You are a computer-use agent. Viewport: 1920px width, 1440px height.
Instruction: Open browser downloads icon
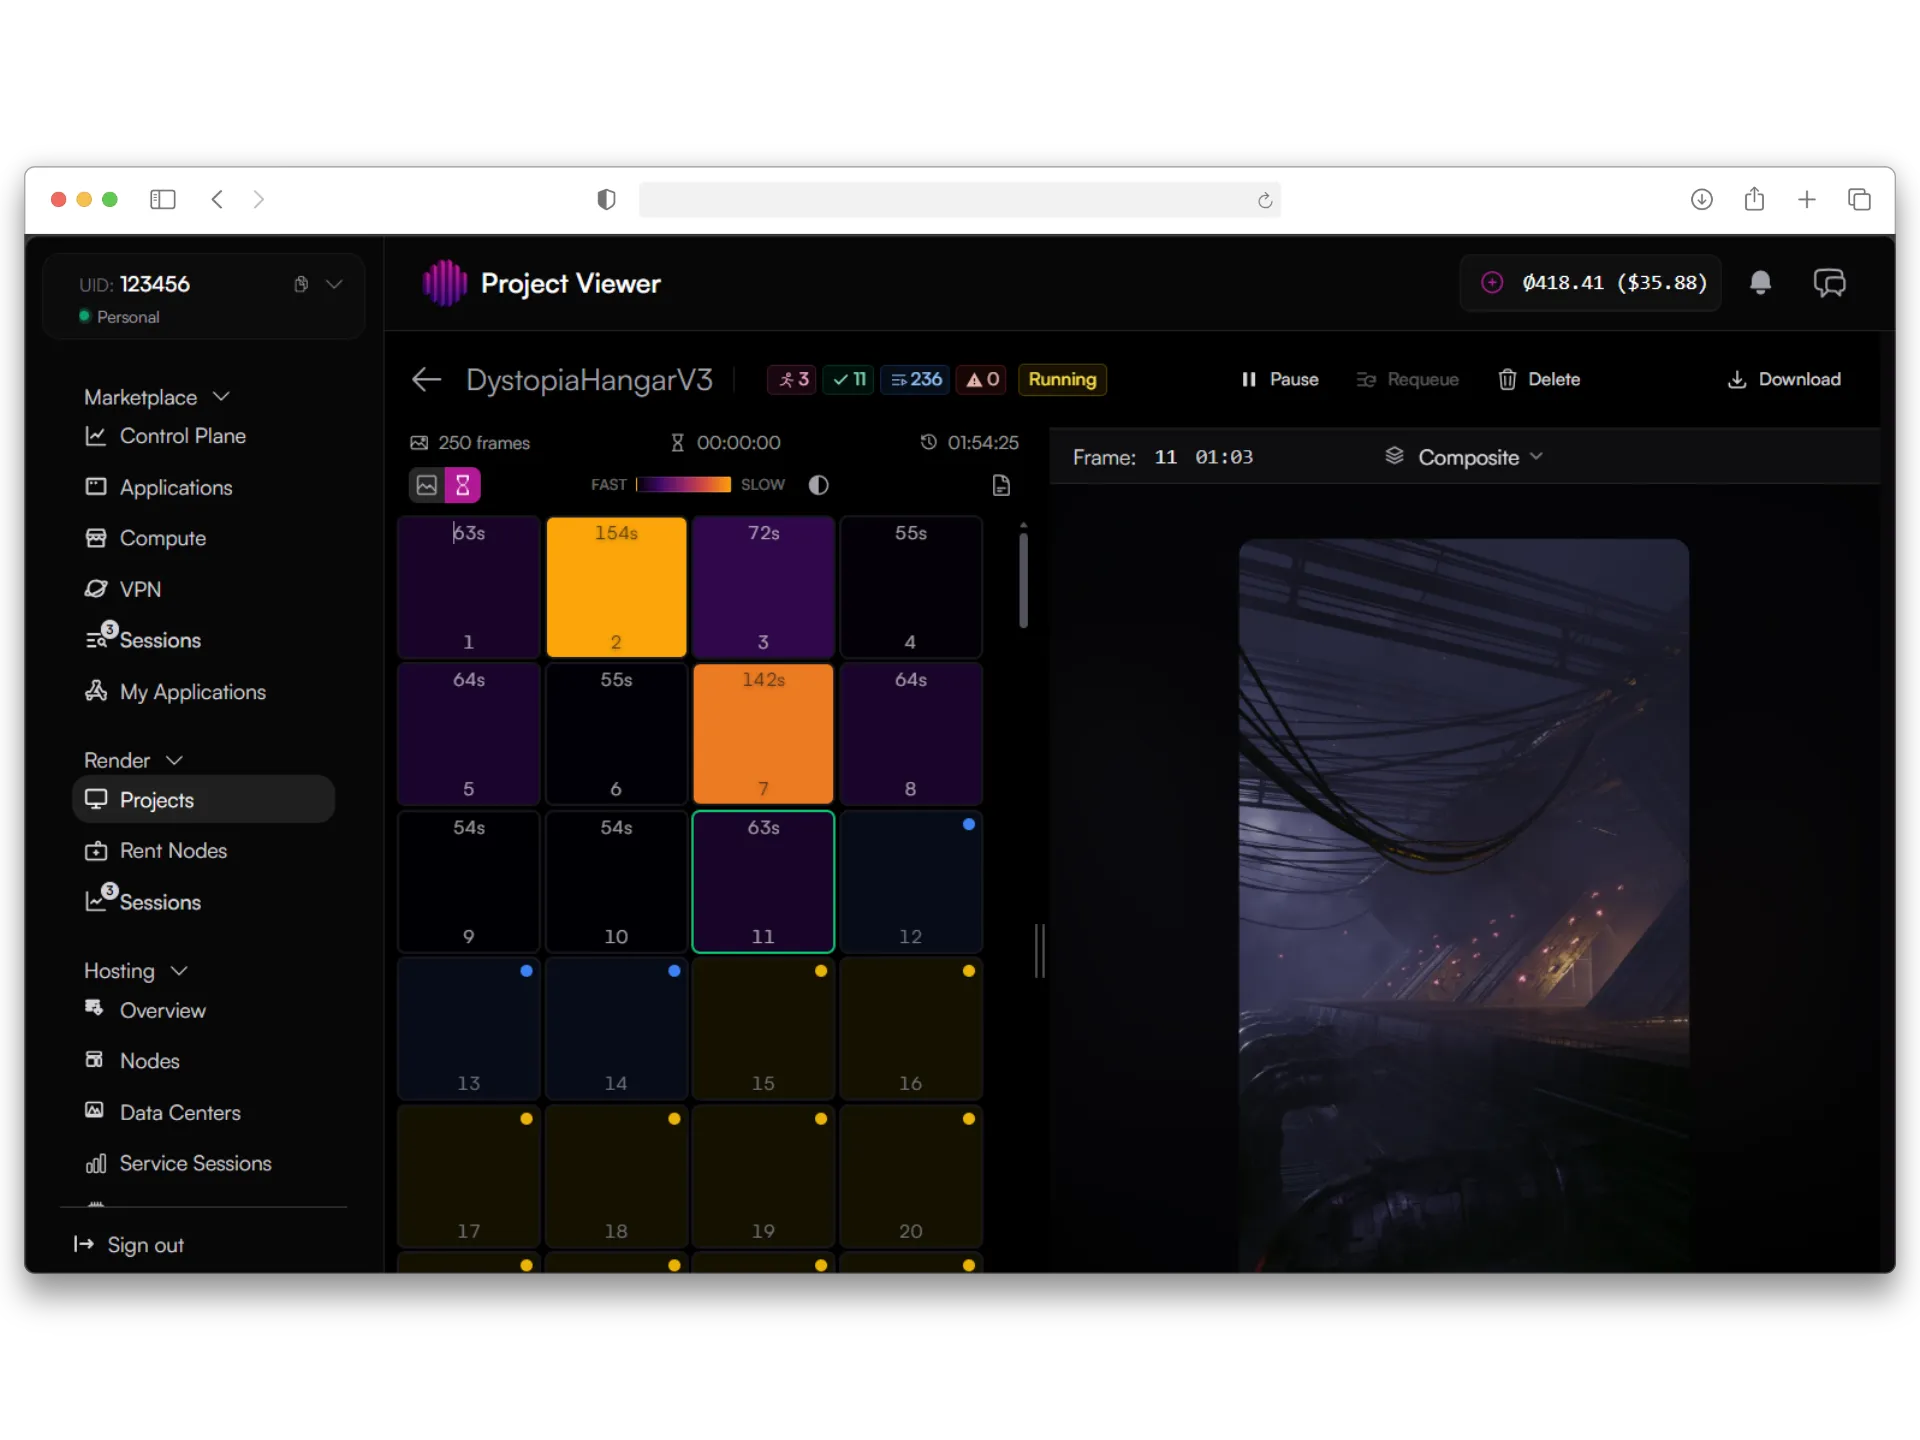tap(1701, 199)
